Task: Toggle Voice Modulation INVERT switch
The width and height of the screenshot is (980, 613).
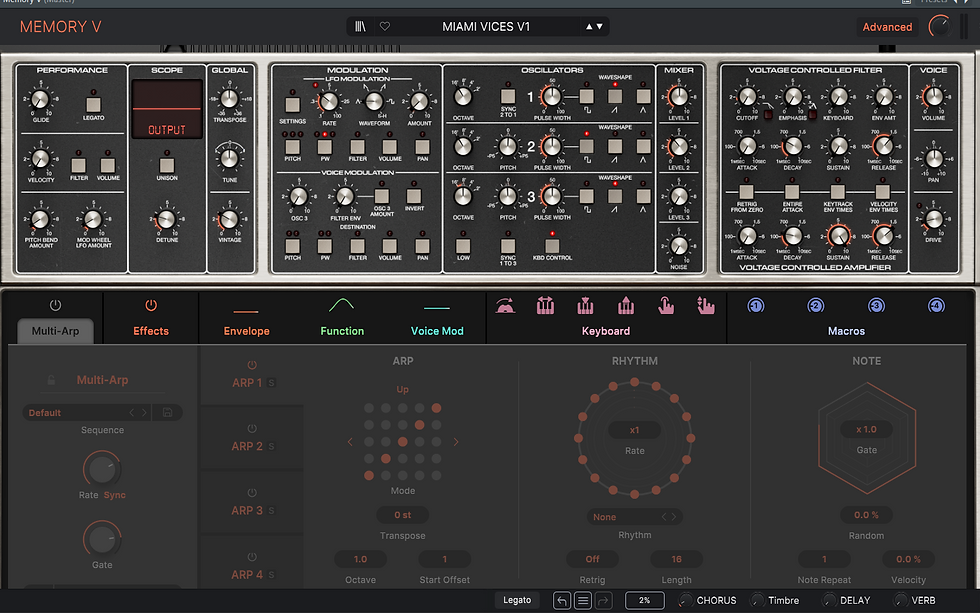Action: (414, 196)
